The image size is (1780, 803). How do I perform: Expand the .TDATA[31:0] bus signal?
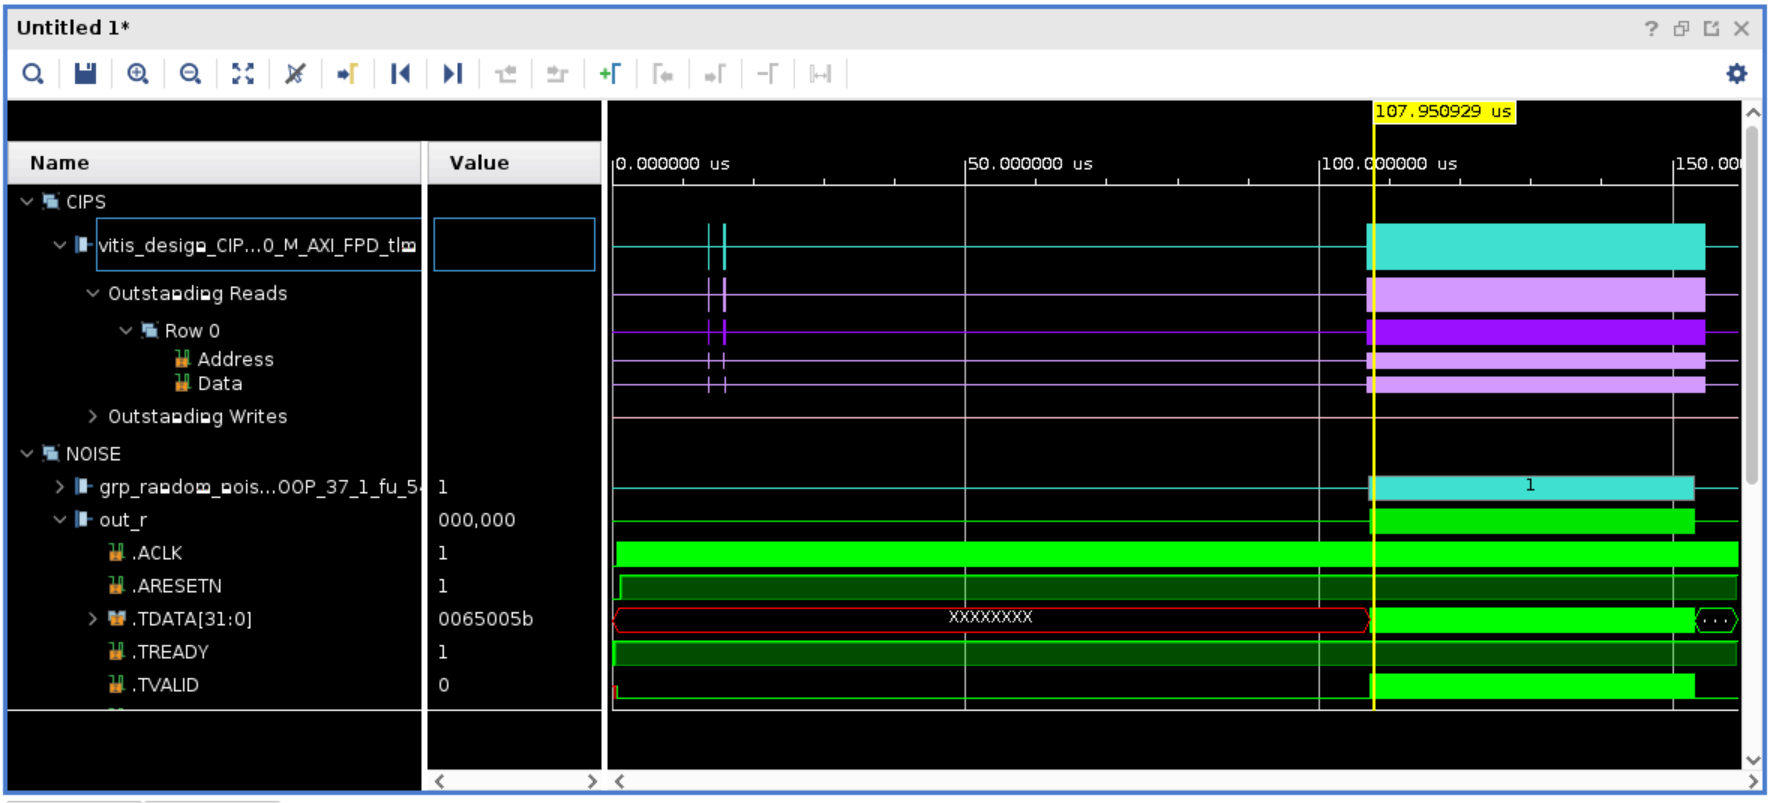pyautogui.click(x=93, y=619)
